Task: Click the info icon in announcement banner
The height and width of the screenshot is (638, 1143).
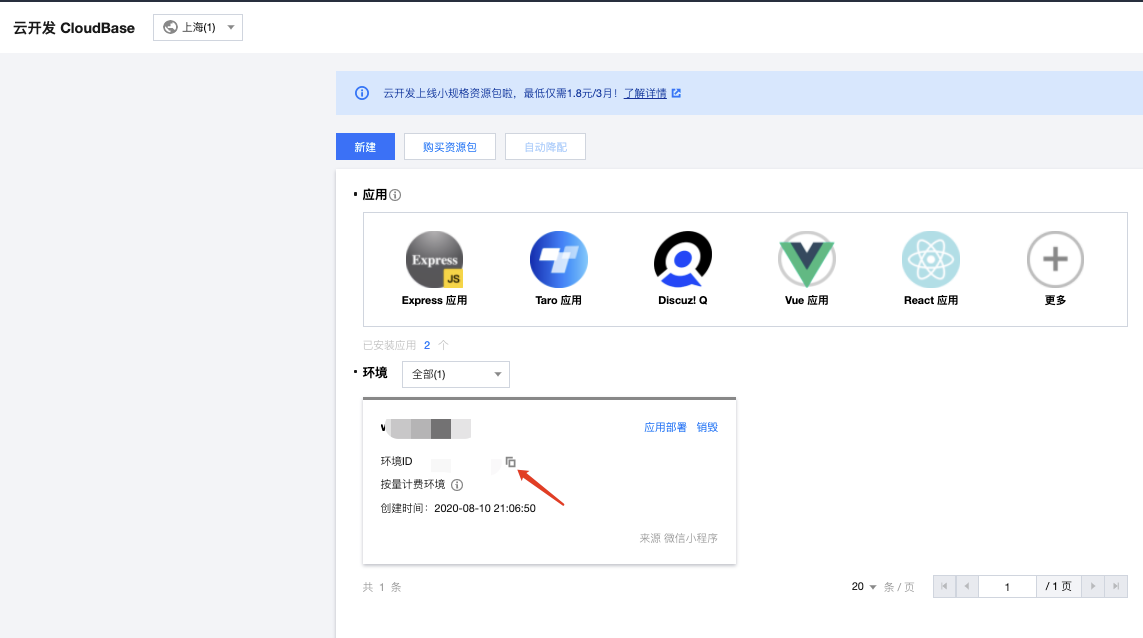Action: click(362, 93)
